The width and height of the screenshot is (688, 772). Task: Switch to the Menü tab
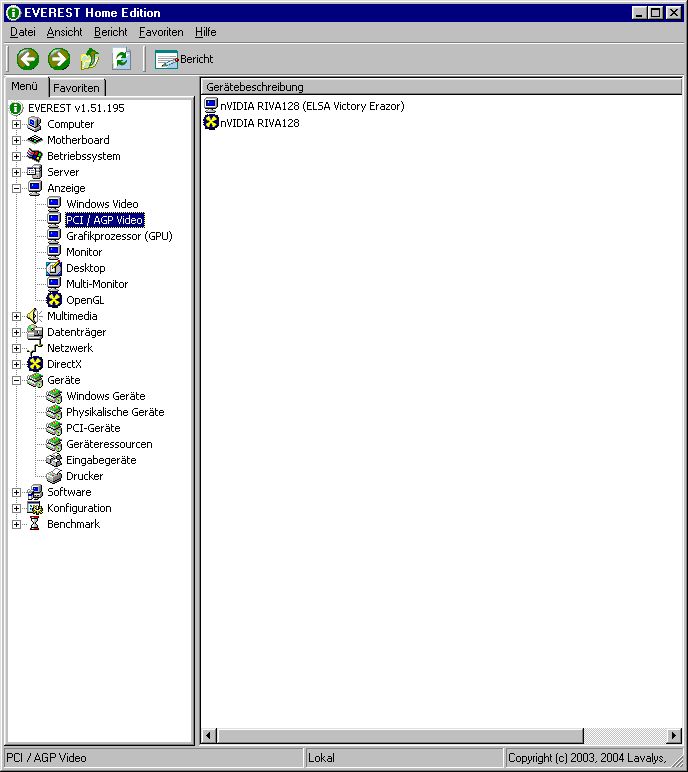[25, 86]
